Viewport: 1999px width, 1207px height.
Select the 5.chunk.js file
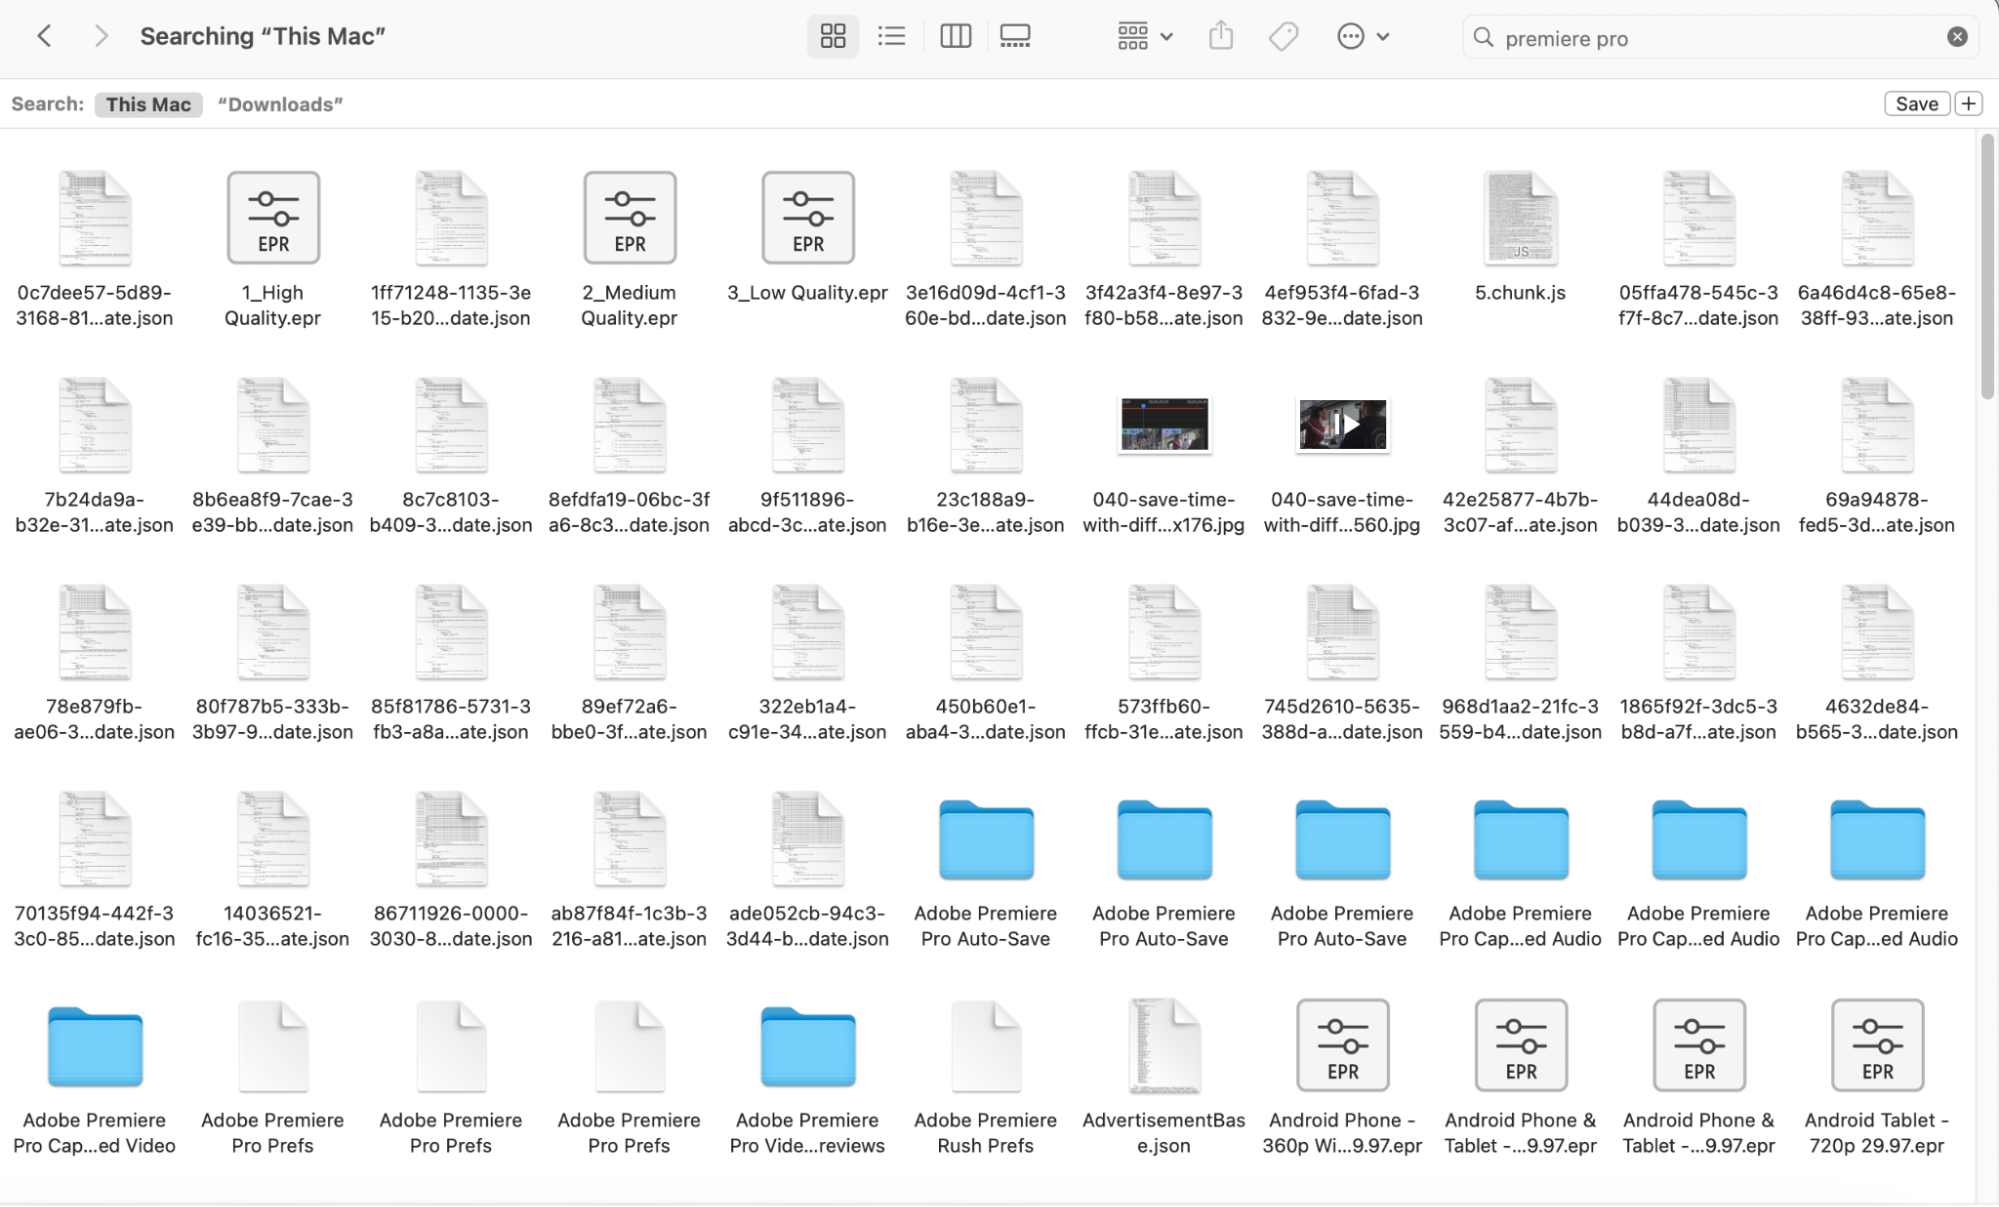pos(1521,218)
